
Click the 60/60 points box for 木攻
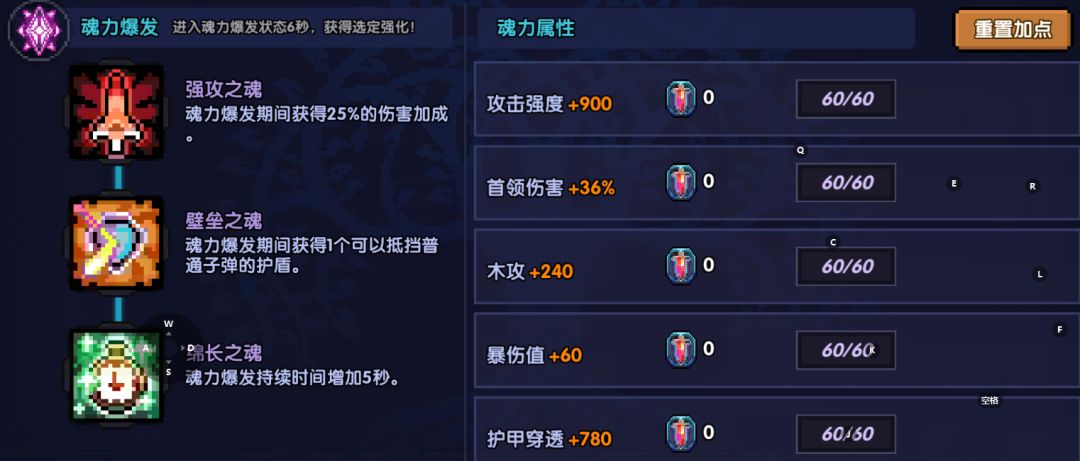point(845,267)
